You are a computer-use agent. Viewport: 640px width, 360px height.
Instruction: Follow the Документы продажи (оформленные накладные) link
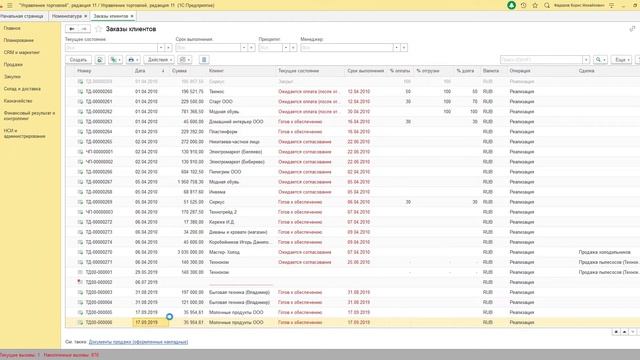click(138, 342)
